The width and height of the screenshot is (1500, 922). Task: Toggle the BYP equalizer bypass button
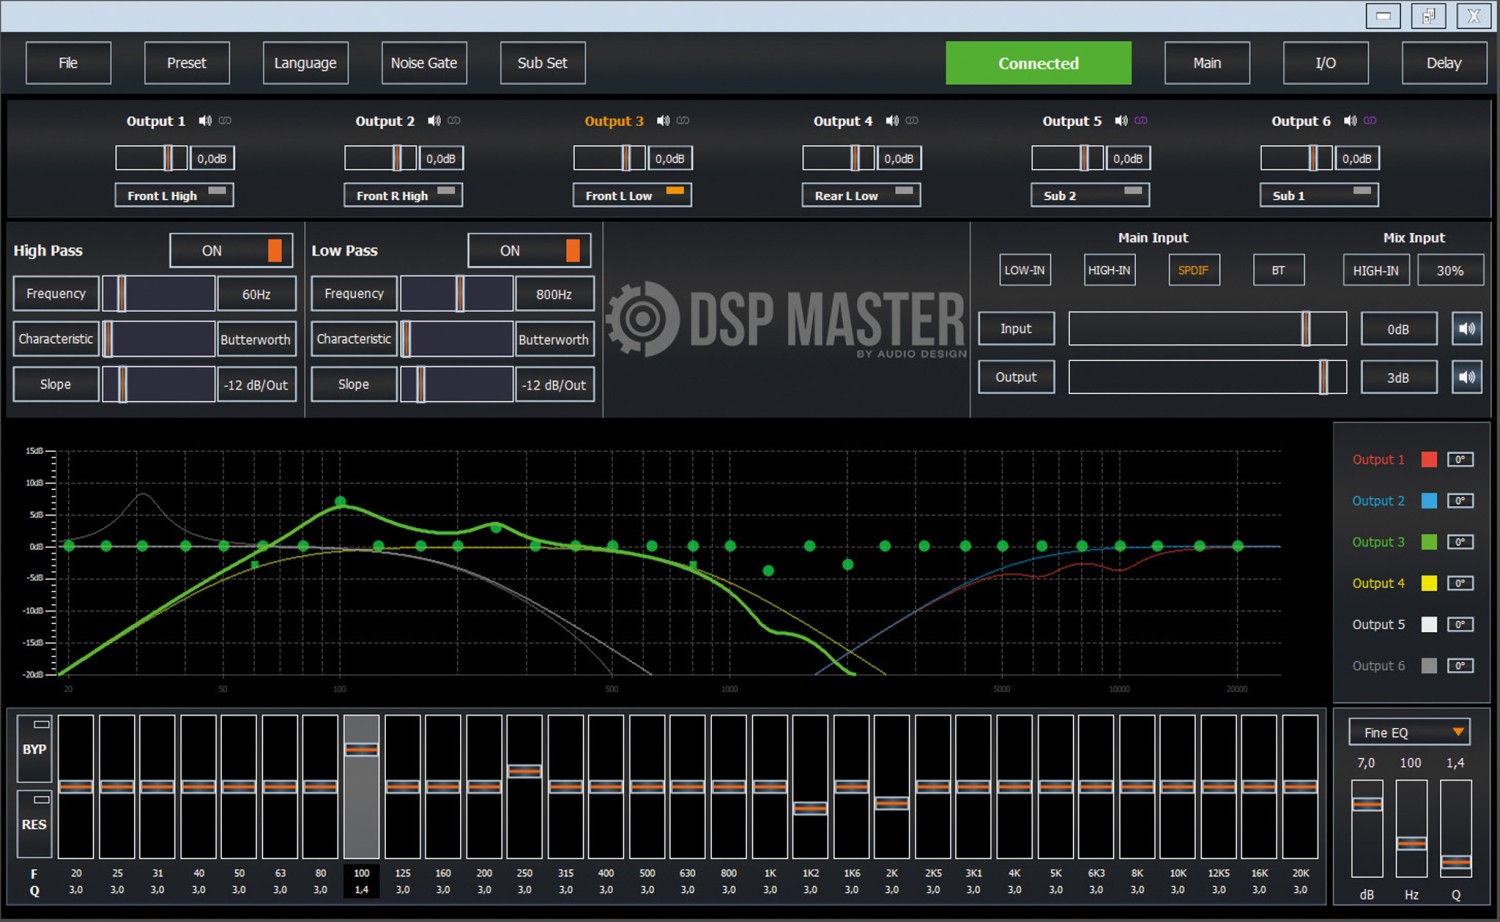pos(35,748)
